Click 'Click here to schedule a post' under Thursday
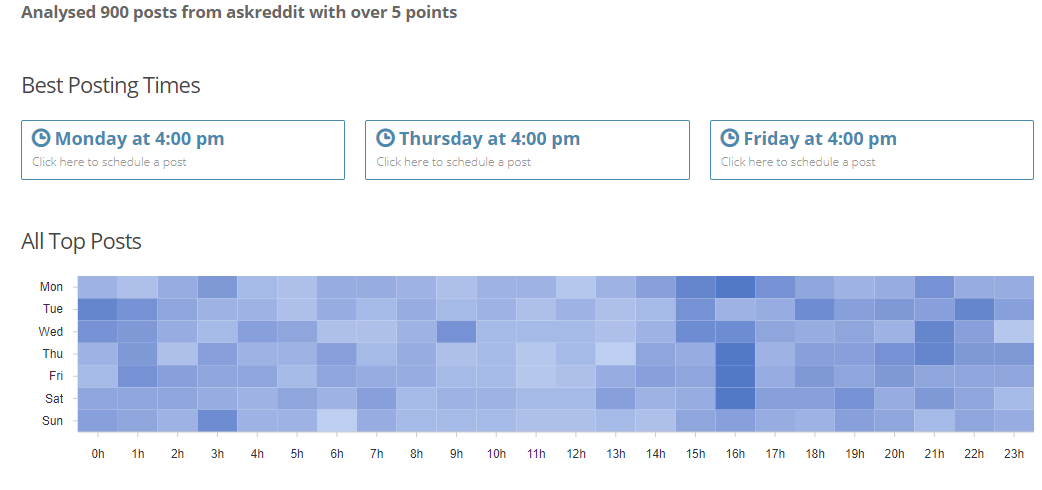The image size is (1042, 490). click(x=454, y=162)
